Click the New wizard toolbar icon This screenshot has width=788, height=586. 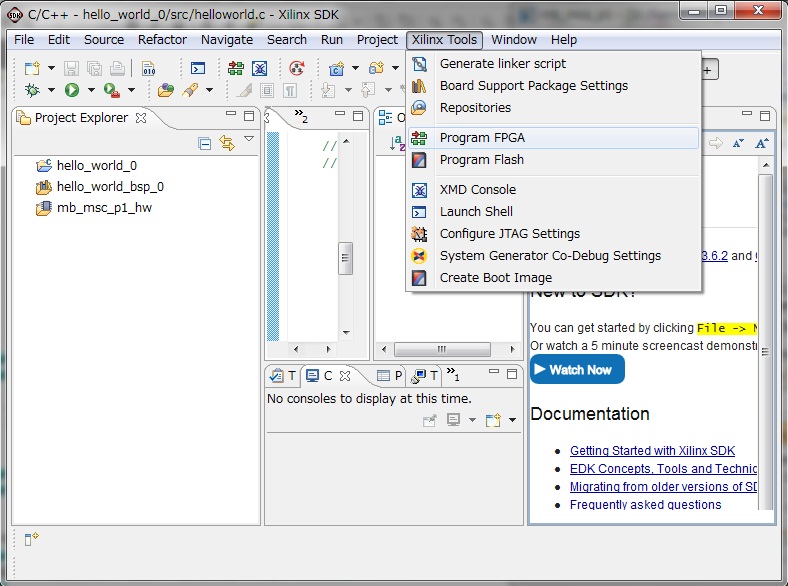[x=32, y=68]
